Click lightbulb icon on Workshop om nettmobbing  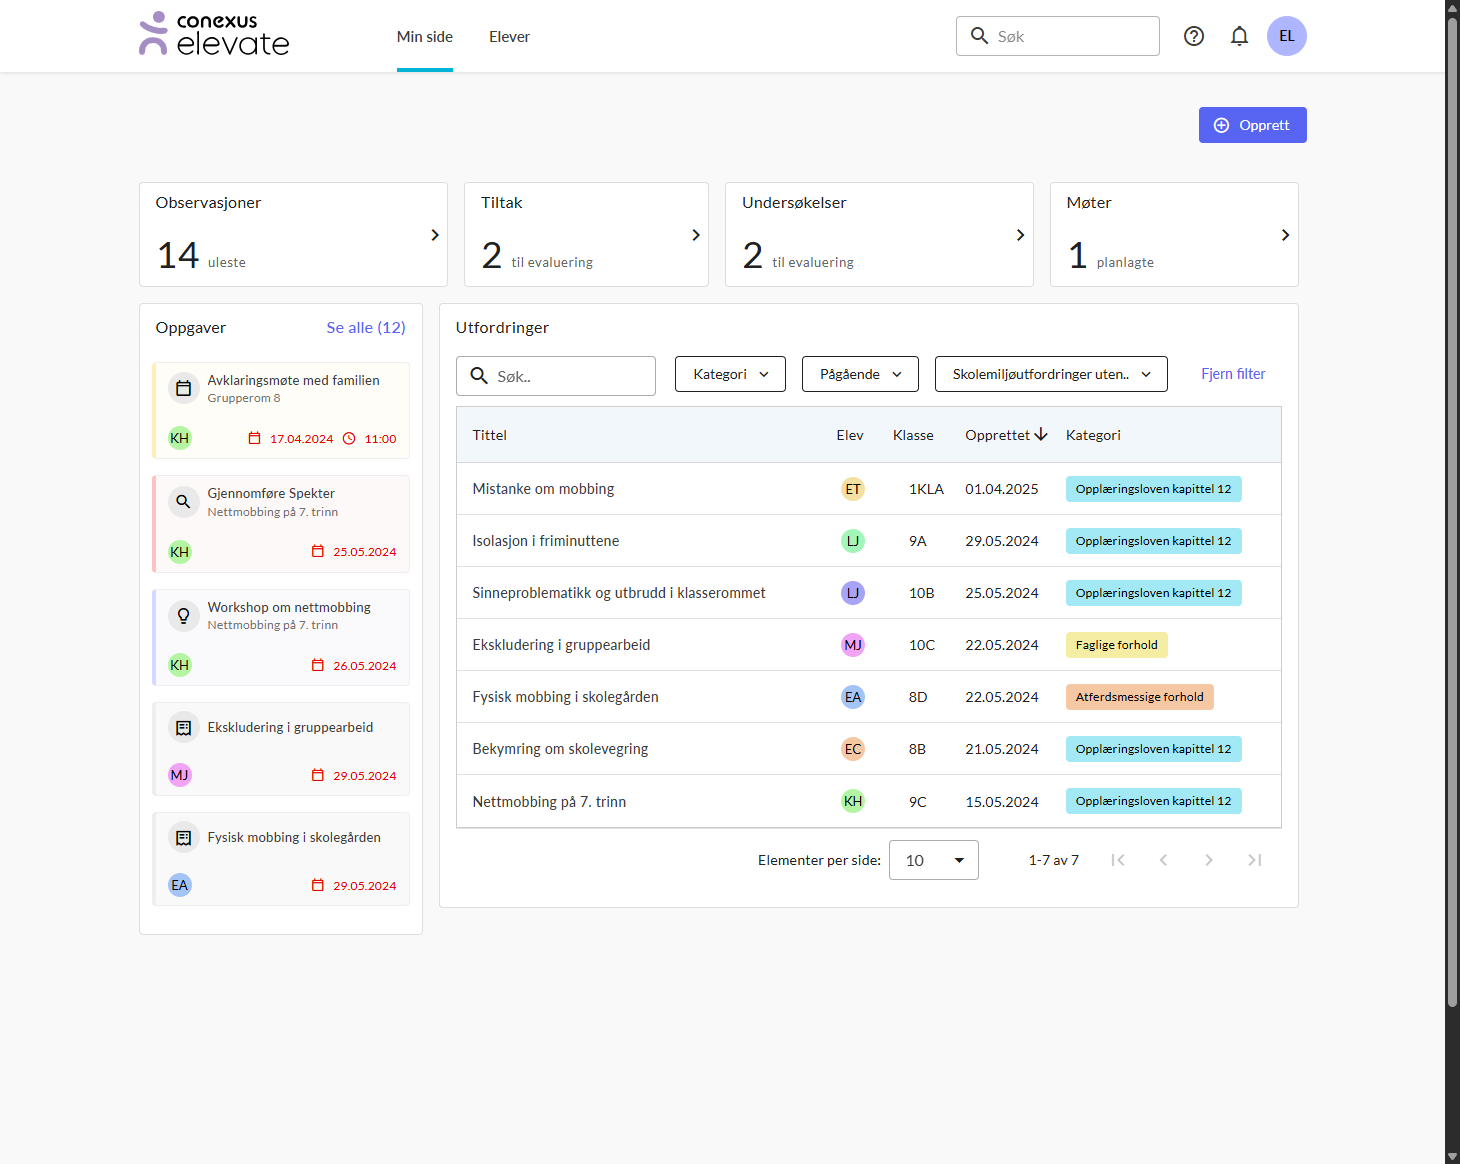click(183, 616)
